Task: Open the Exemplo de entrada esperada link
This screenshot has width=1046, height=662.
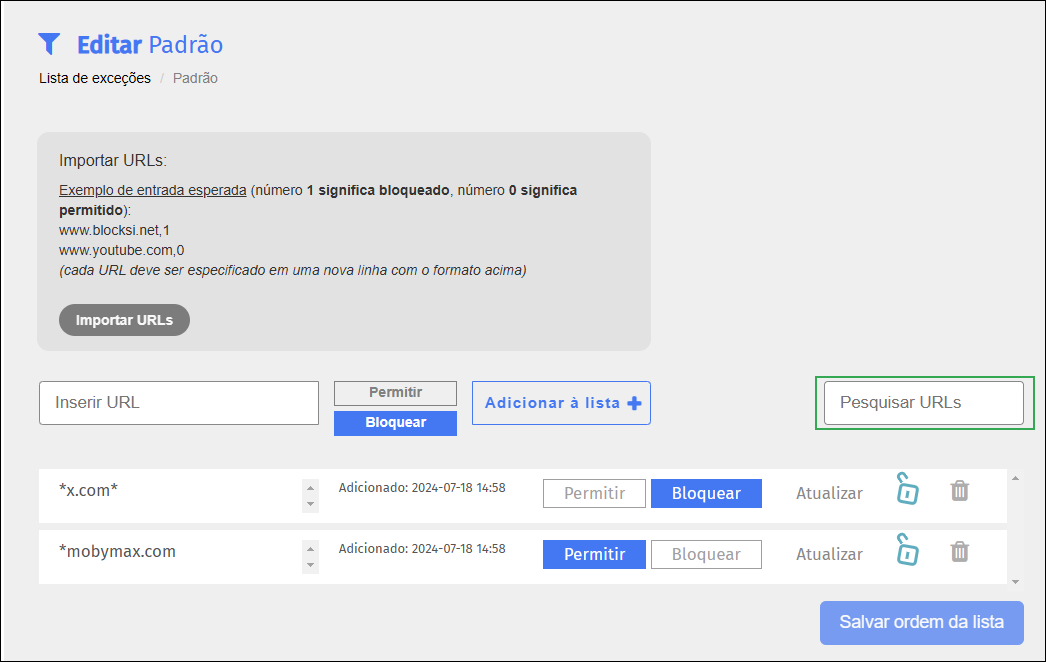Action: pyautogui.click(x=153, y=190)
